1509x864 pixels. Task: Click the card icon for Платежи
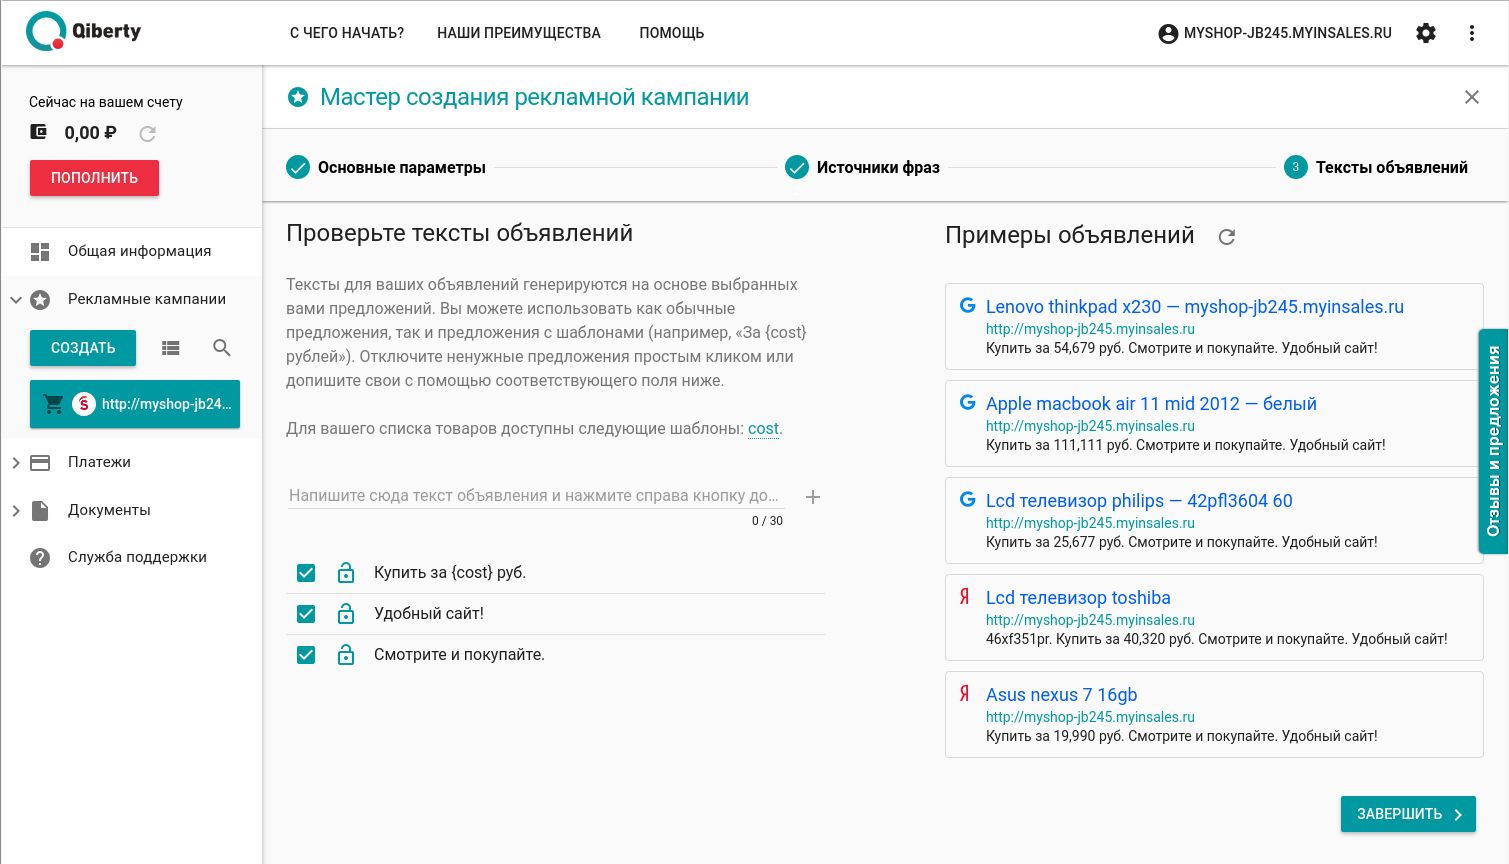40,463
